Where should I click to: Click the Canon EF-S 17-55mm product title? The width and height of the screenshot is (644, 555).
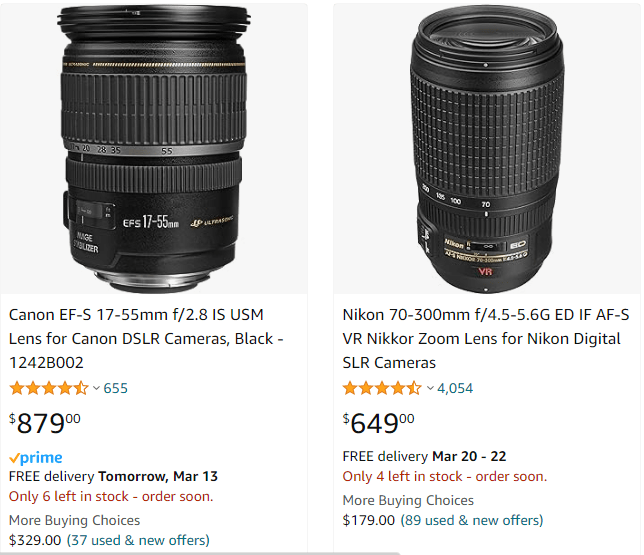tap(146, 338)
